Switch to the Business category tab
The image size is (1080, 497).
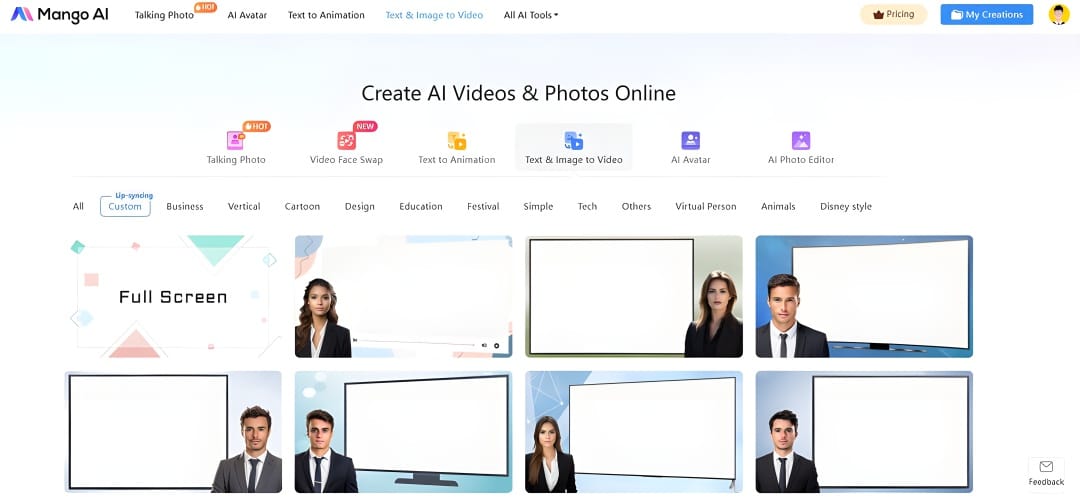(x=185, y=207)
